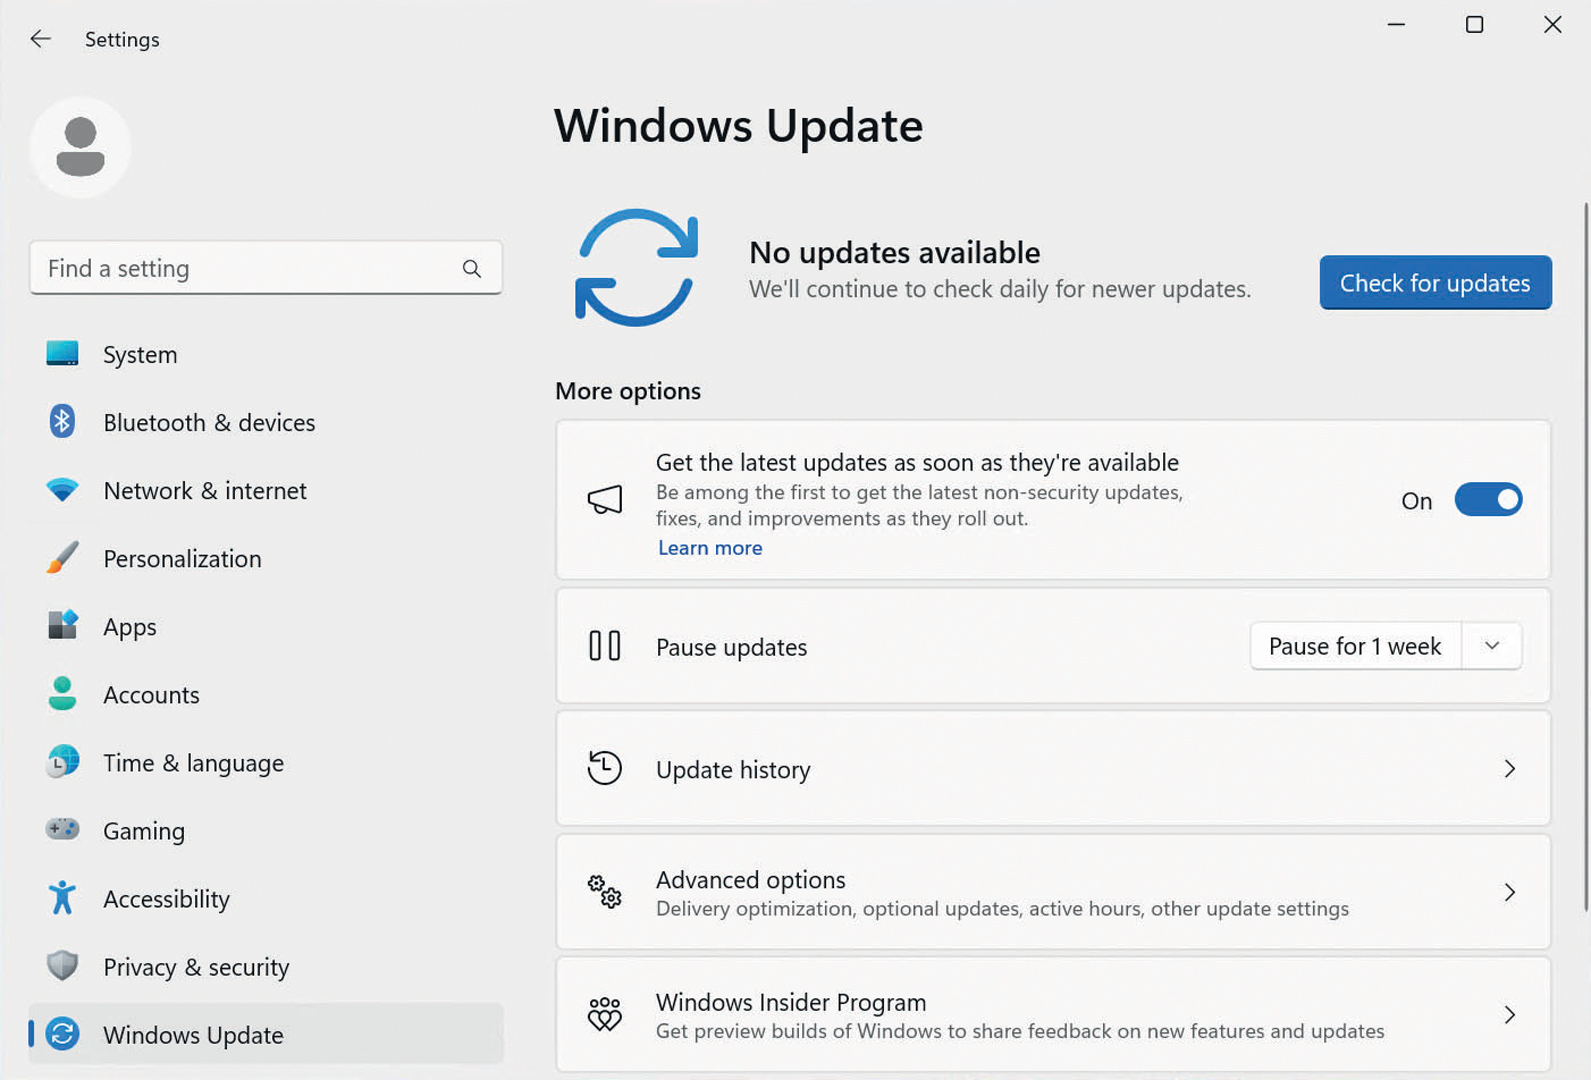Click the Settings title text
The height and width of the screenshot is (1080, 1591).
122,39
